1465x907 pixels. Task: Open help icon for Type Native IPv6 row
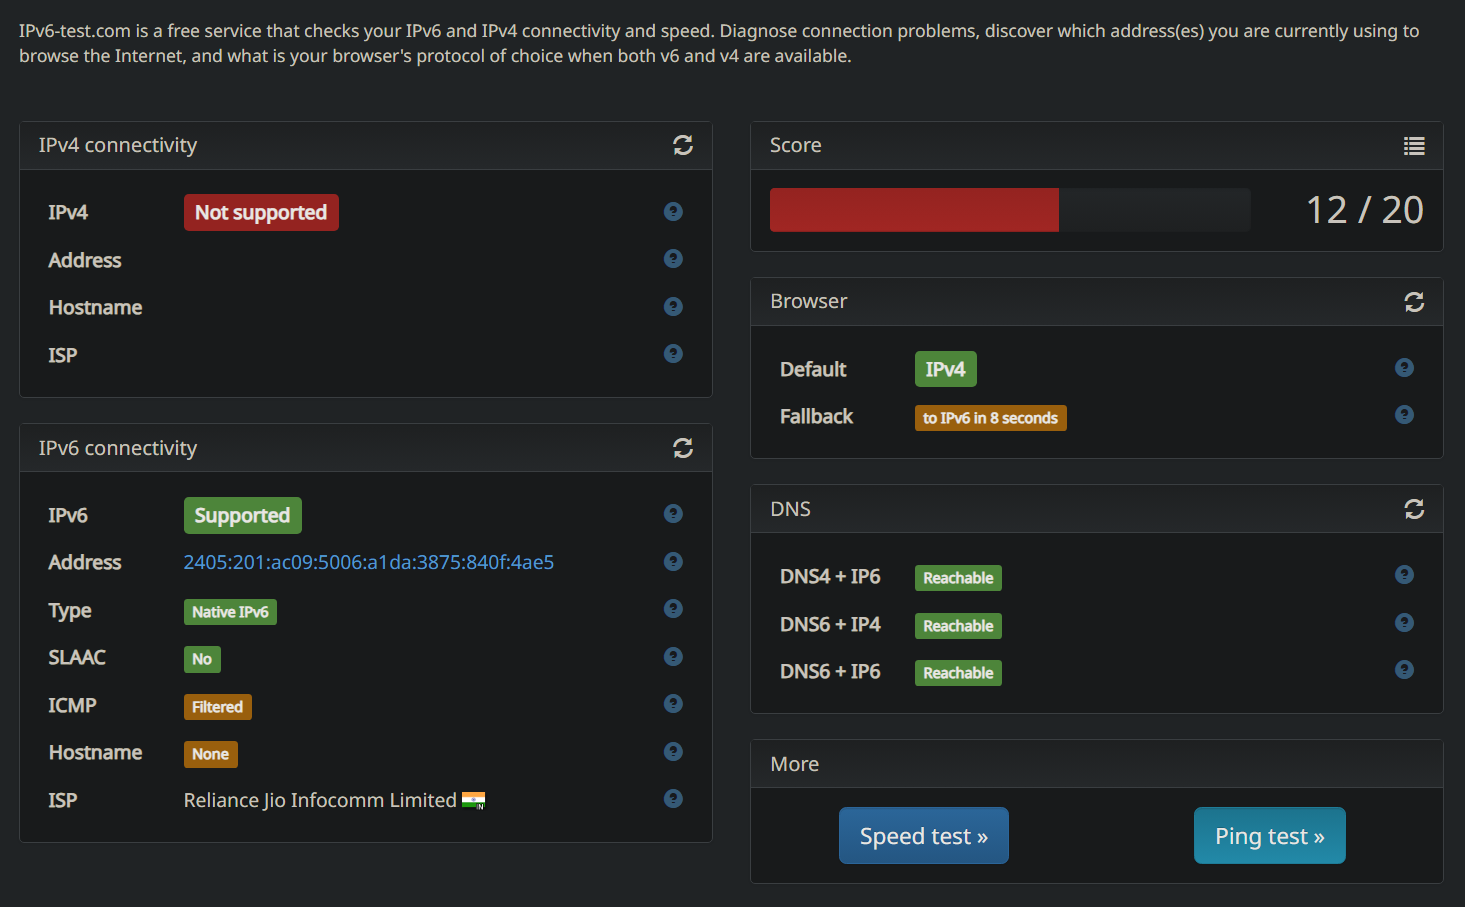click(673, 608)
